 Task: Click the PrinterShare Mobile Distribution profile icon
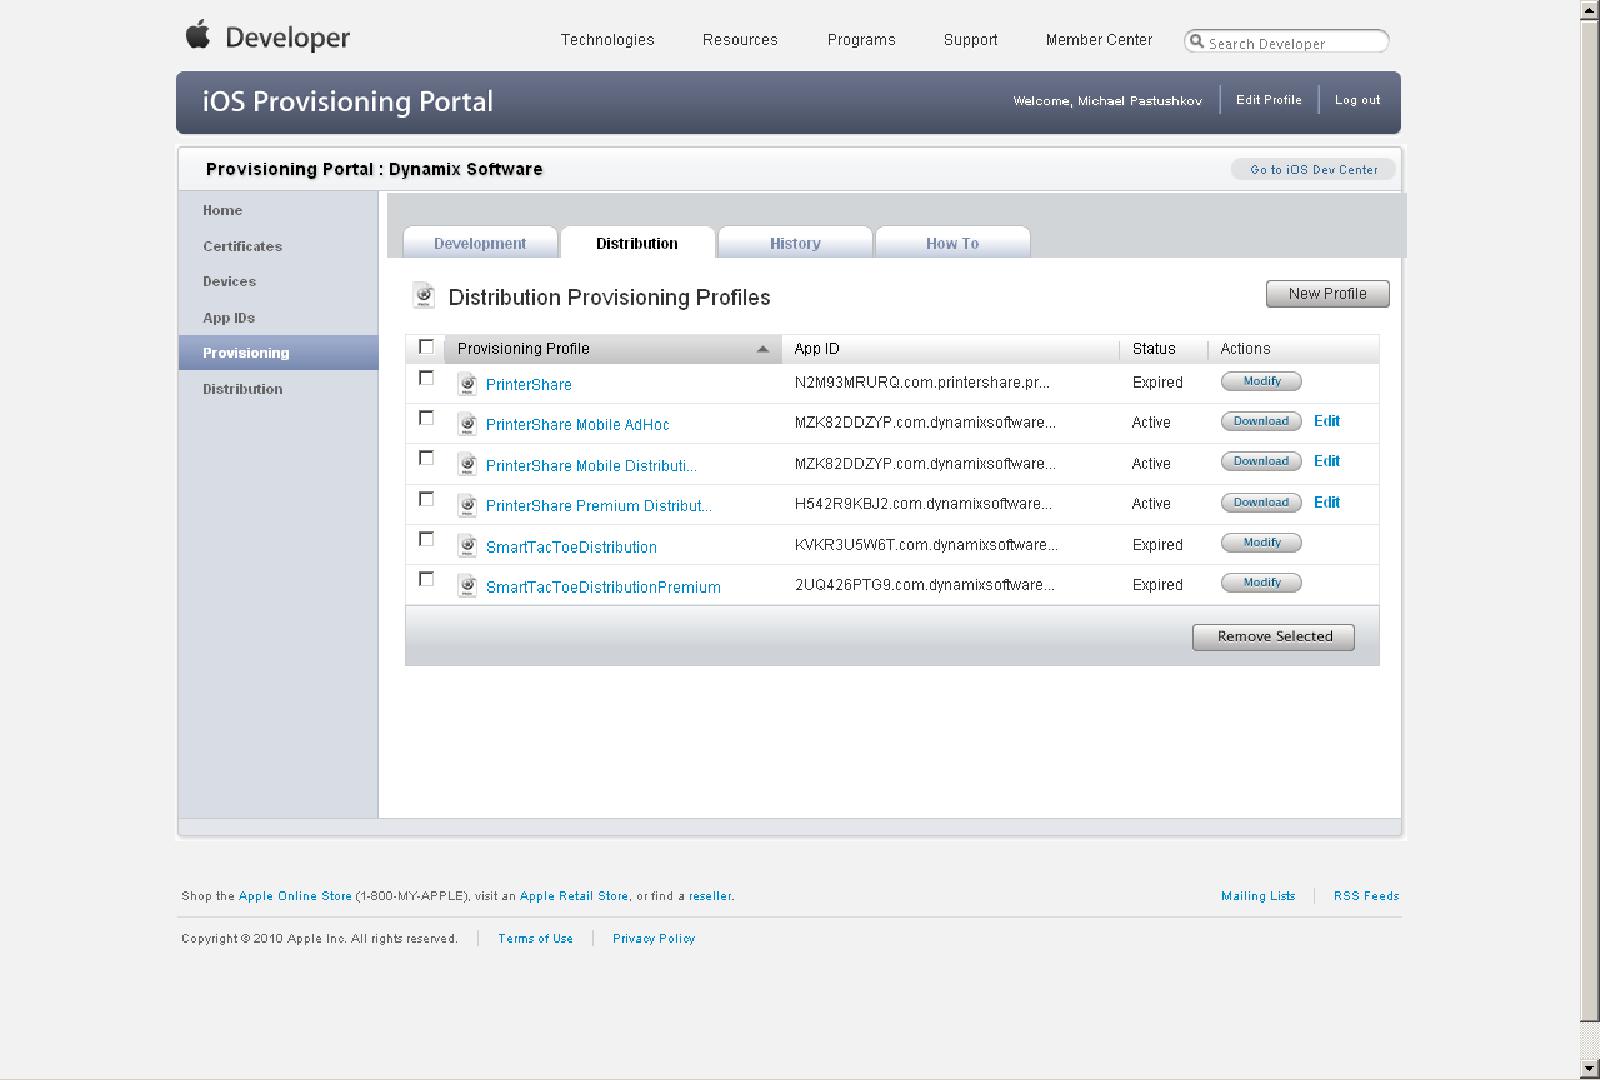click(467, 465)
